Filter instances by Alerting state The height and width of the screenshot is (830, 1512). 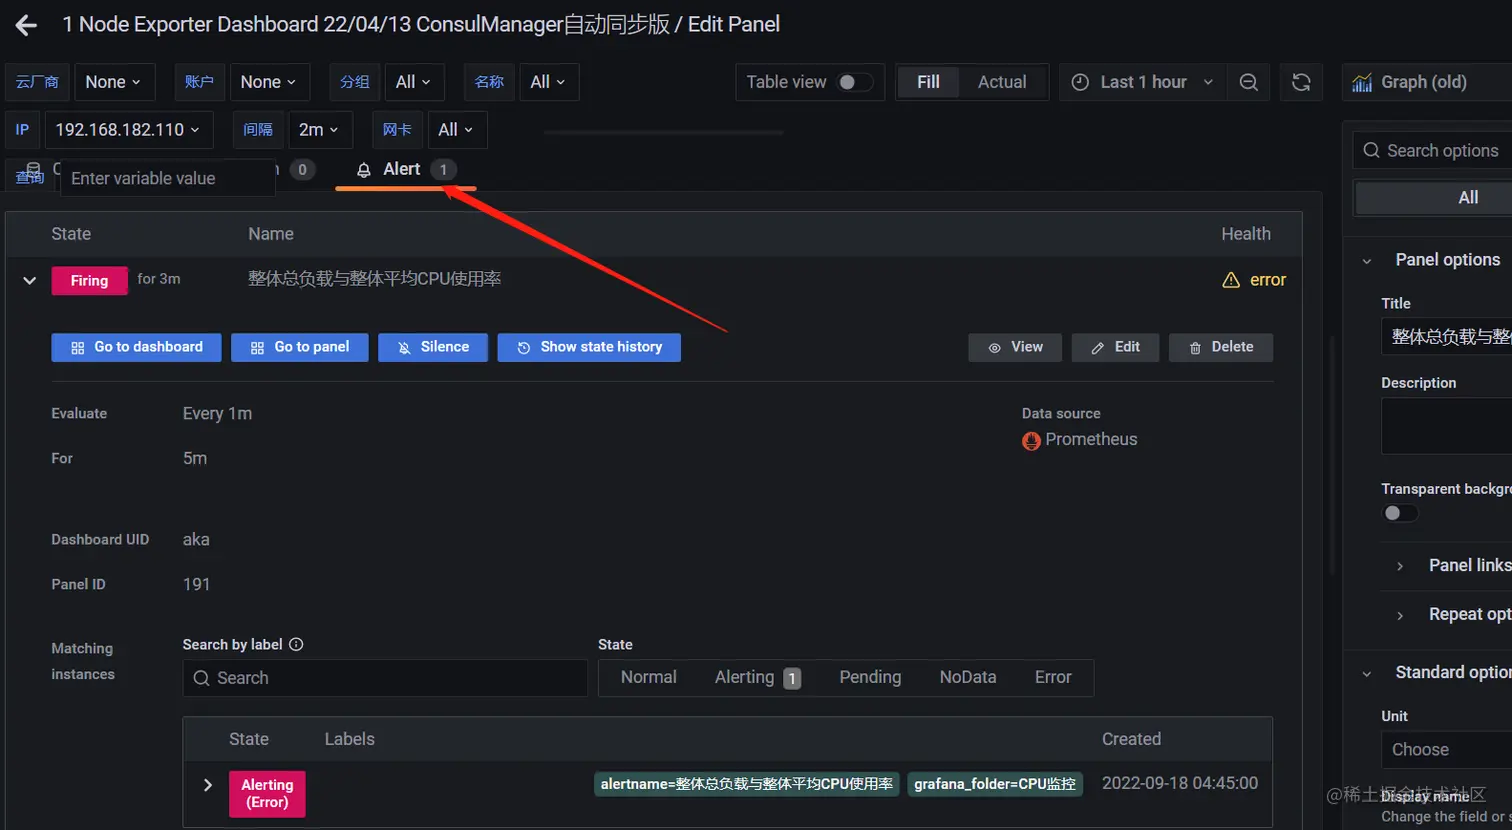click(x=757, y=677)
